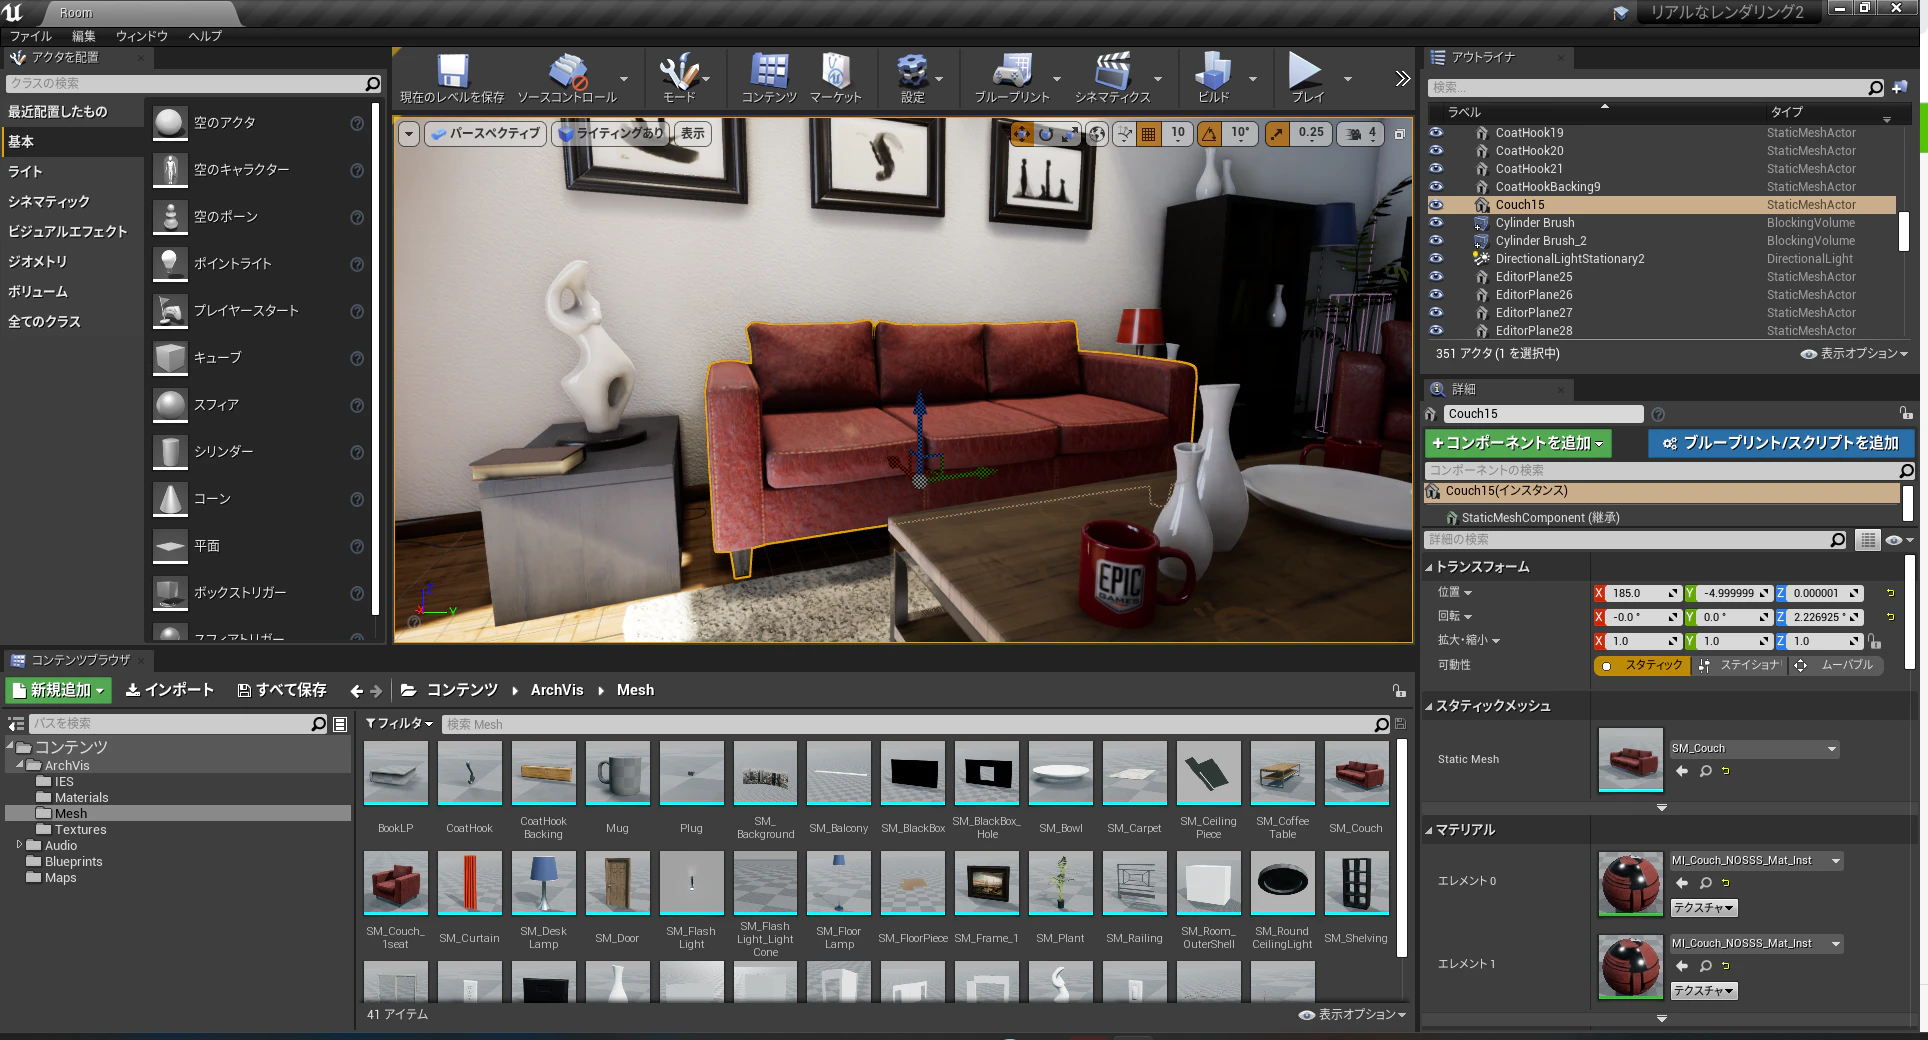The width and height of the screenshot is (1928, 1040).
Task: Open the details property matrix grid icon
Action: [x=1867, y=540]
